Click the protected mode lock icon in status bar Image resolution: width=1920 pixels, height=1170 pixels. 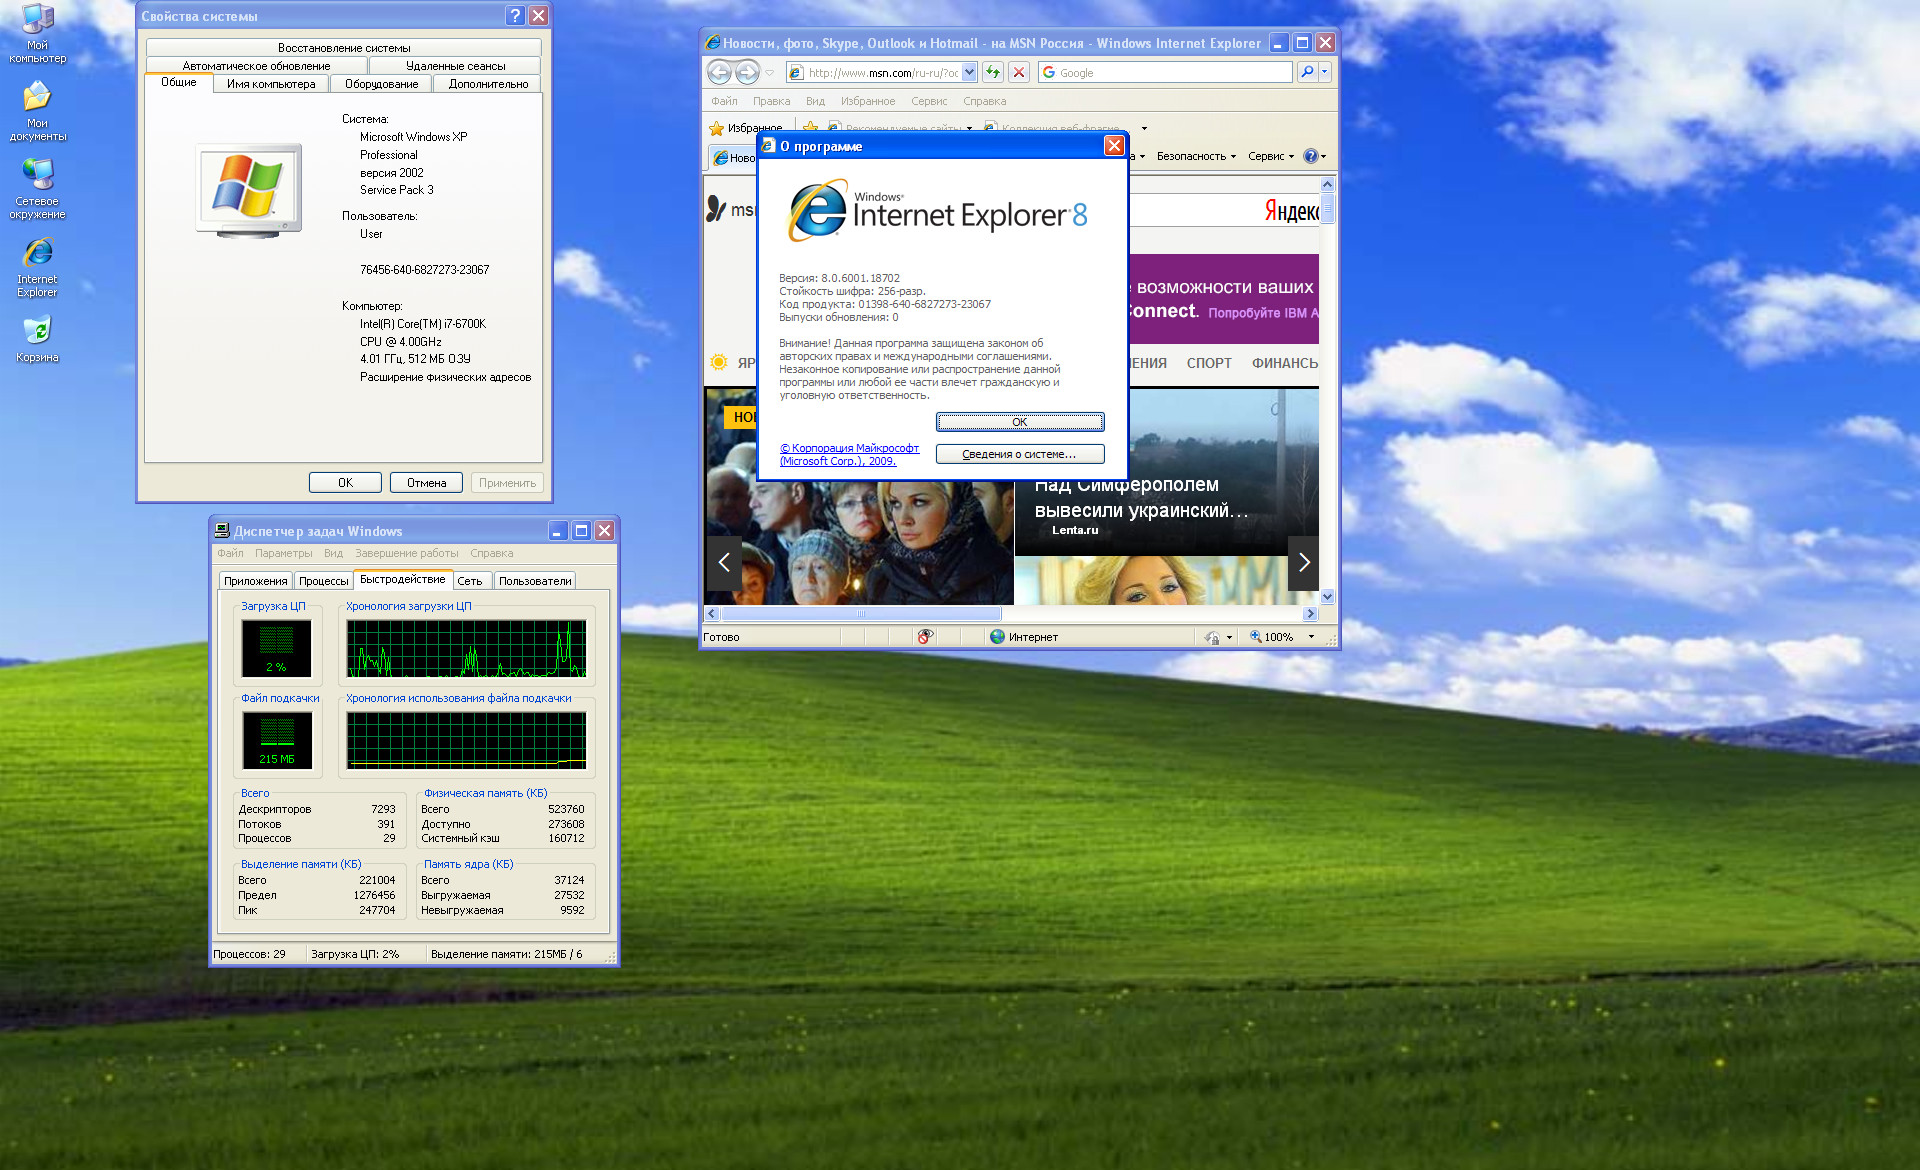(1212, 636)
